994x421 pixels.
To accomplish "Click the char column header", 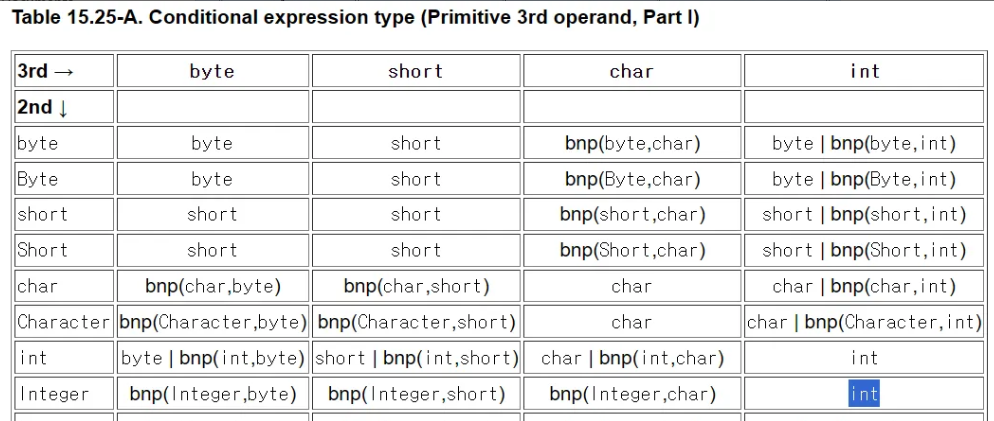I will [x=631, y=70].
